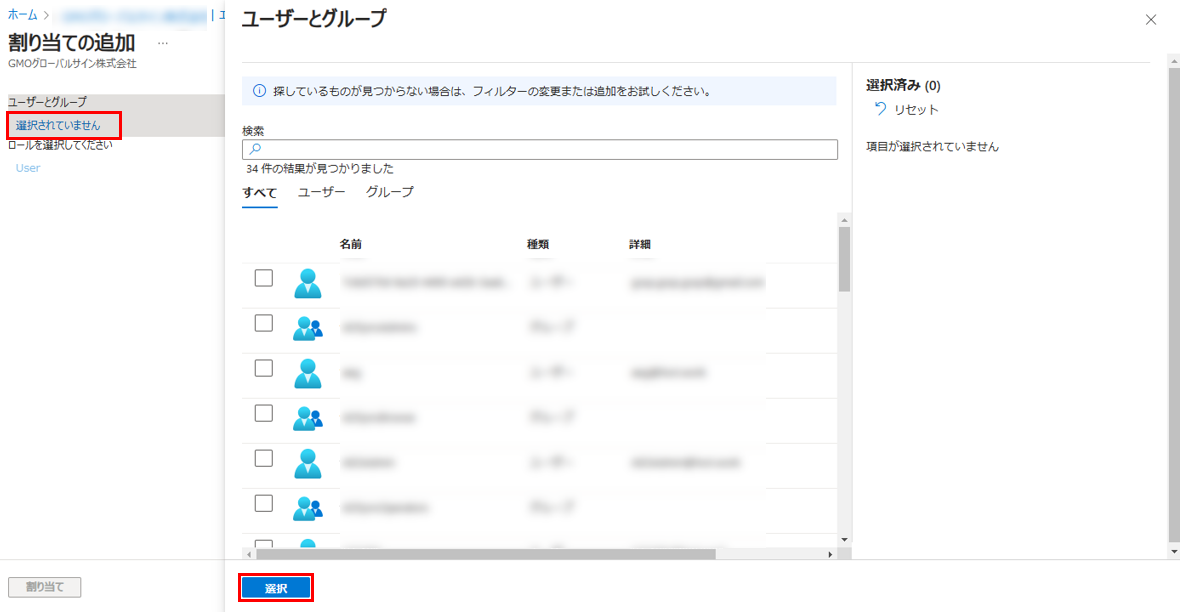Click the 詳細 column header
Image resolution: width=1184 pixels, height=614 pixels.
click(640, 244)
